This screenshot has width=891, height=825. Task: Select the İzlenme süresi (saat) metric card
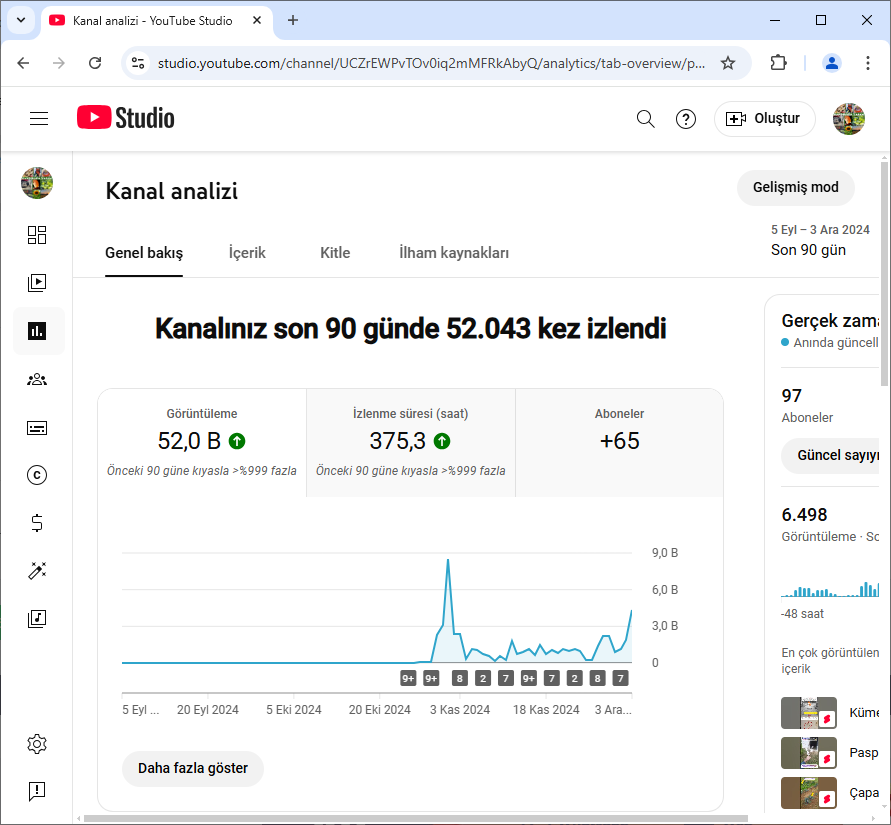click(x=411, y=443)
